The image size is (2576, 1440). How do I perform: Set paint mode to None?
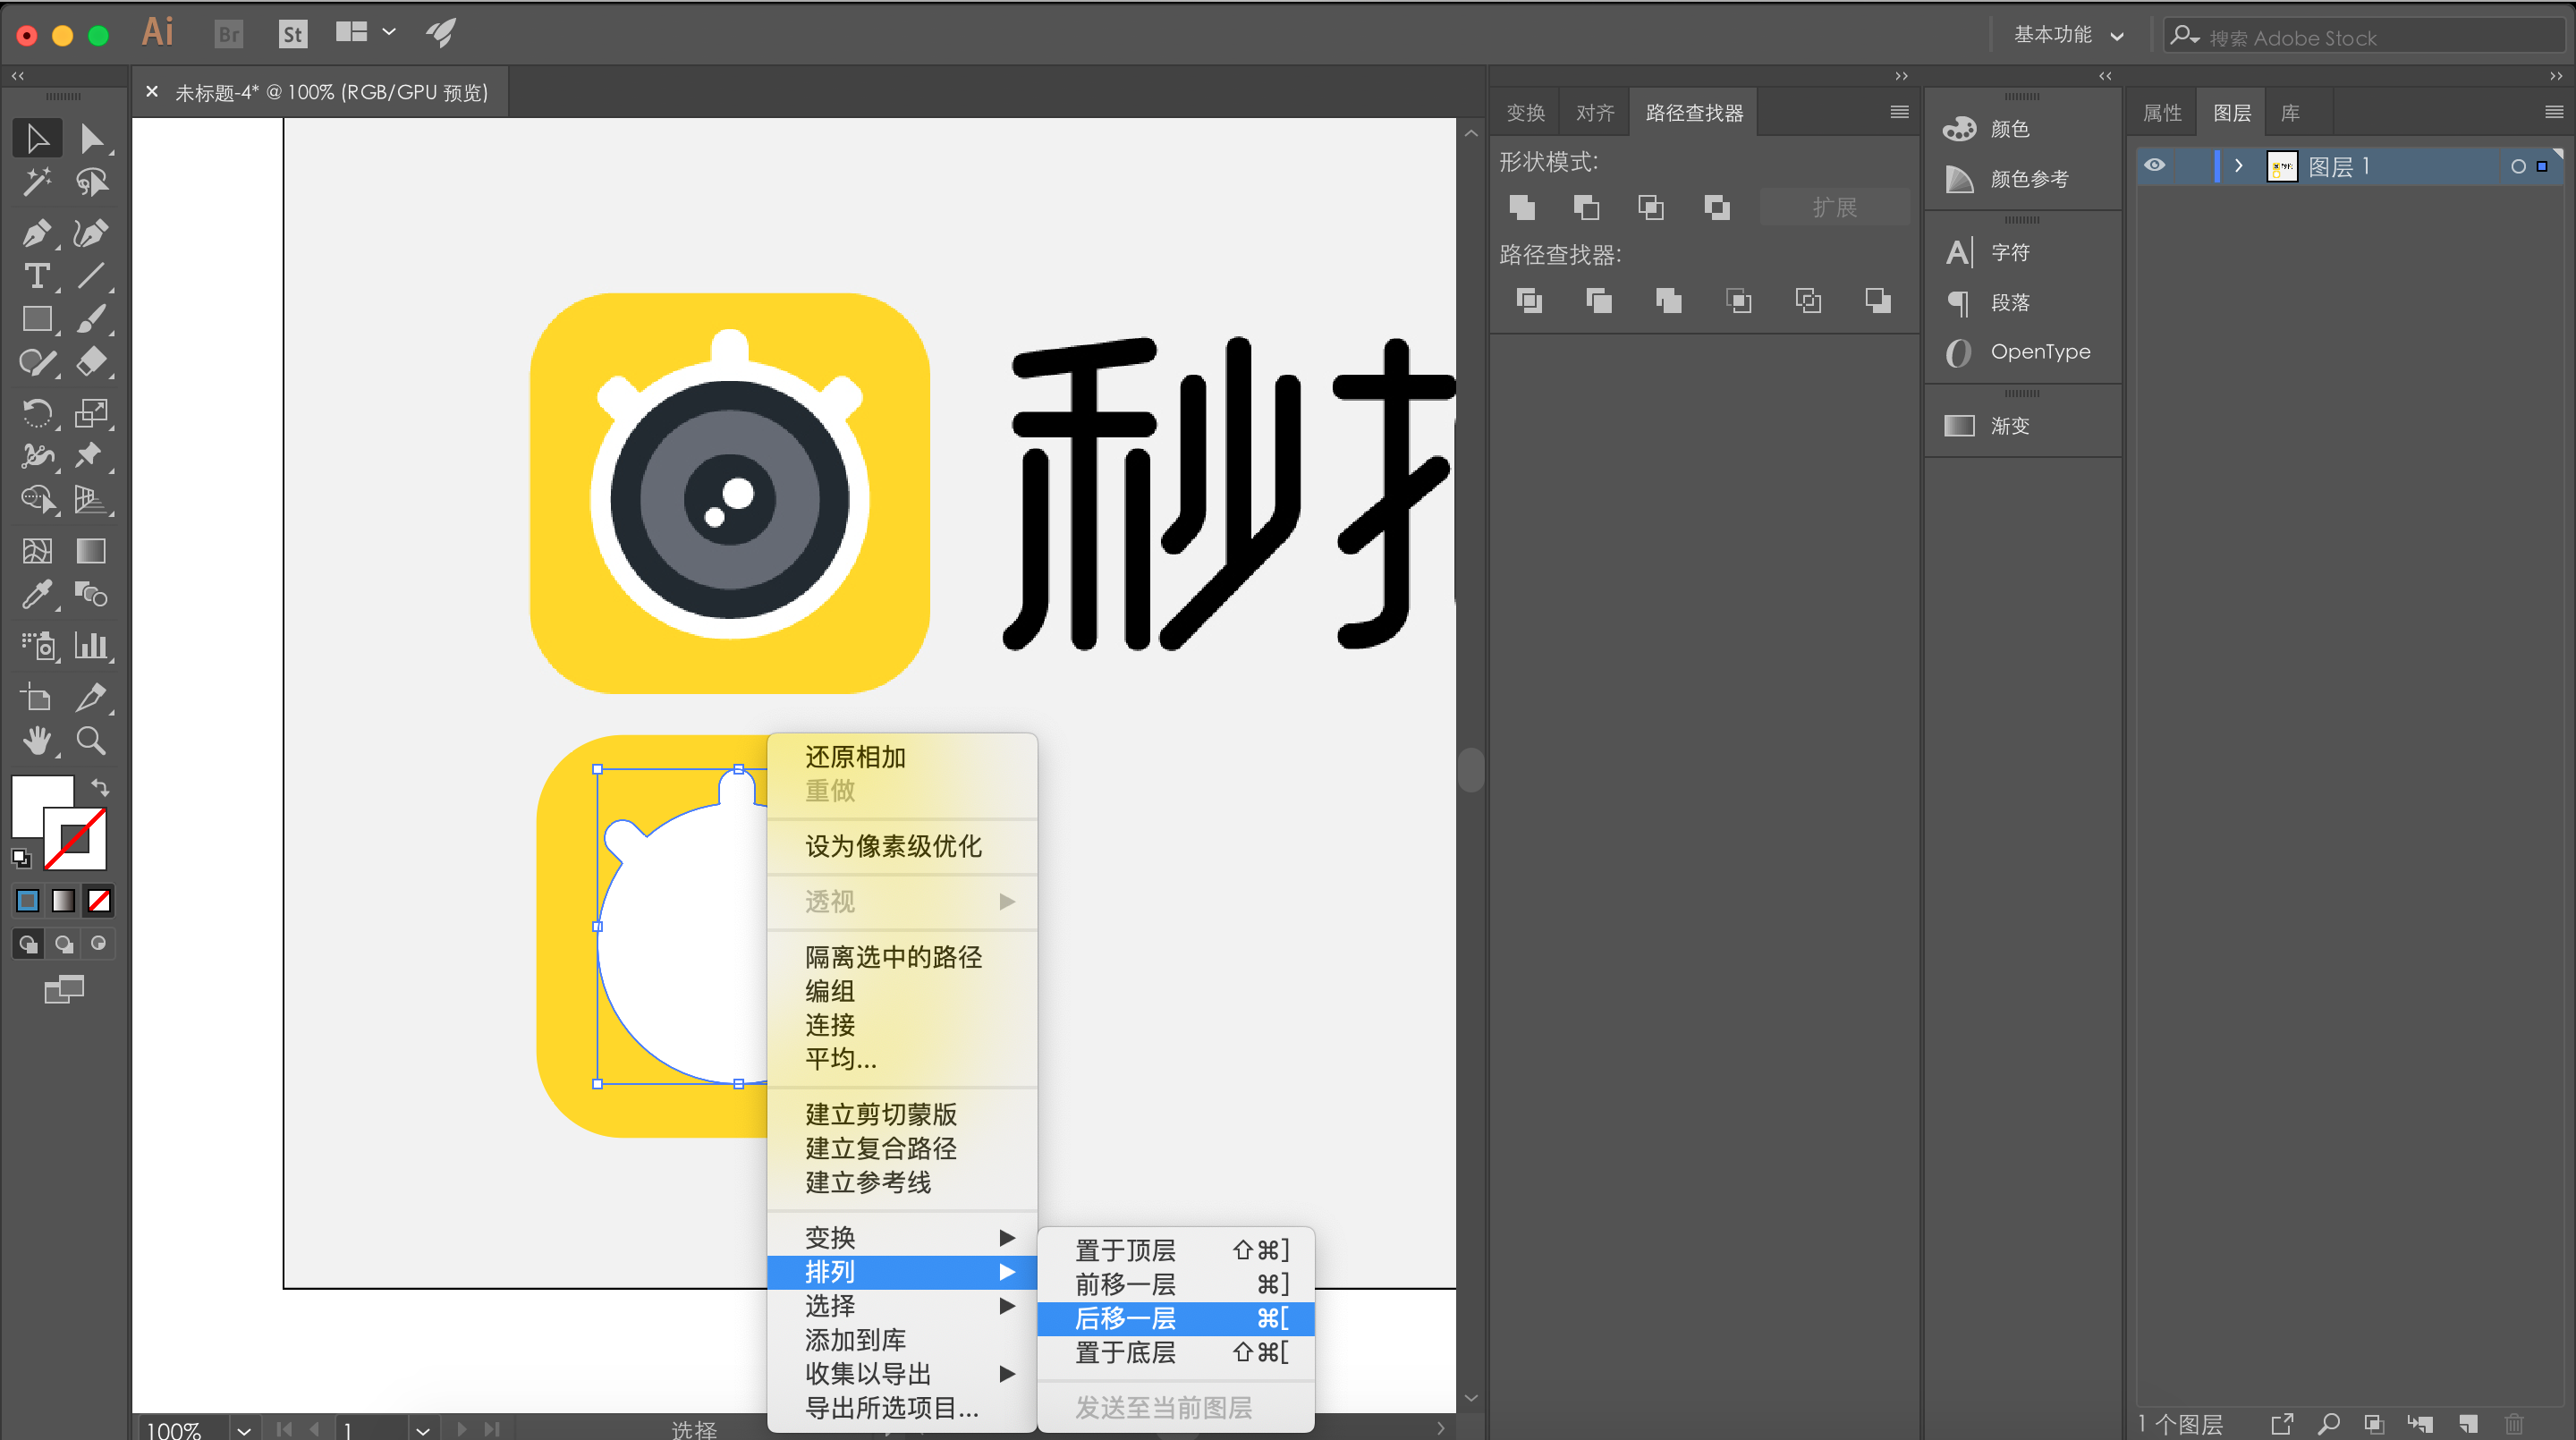point(99,901)
